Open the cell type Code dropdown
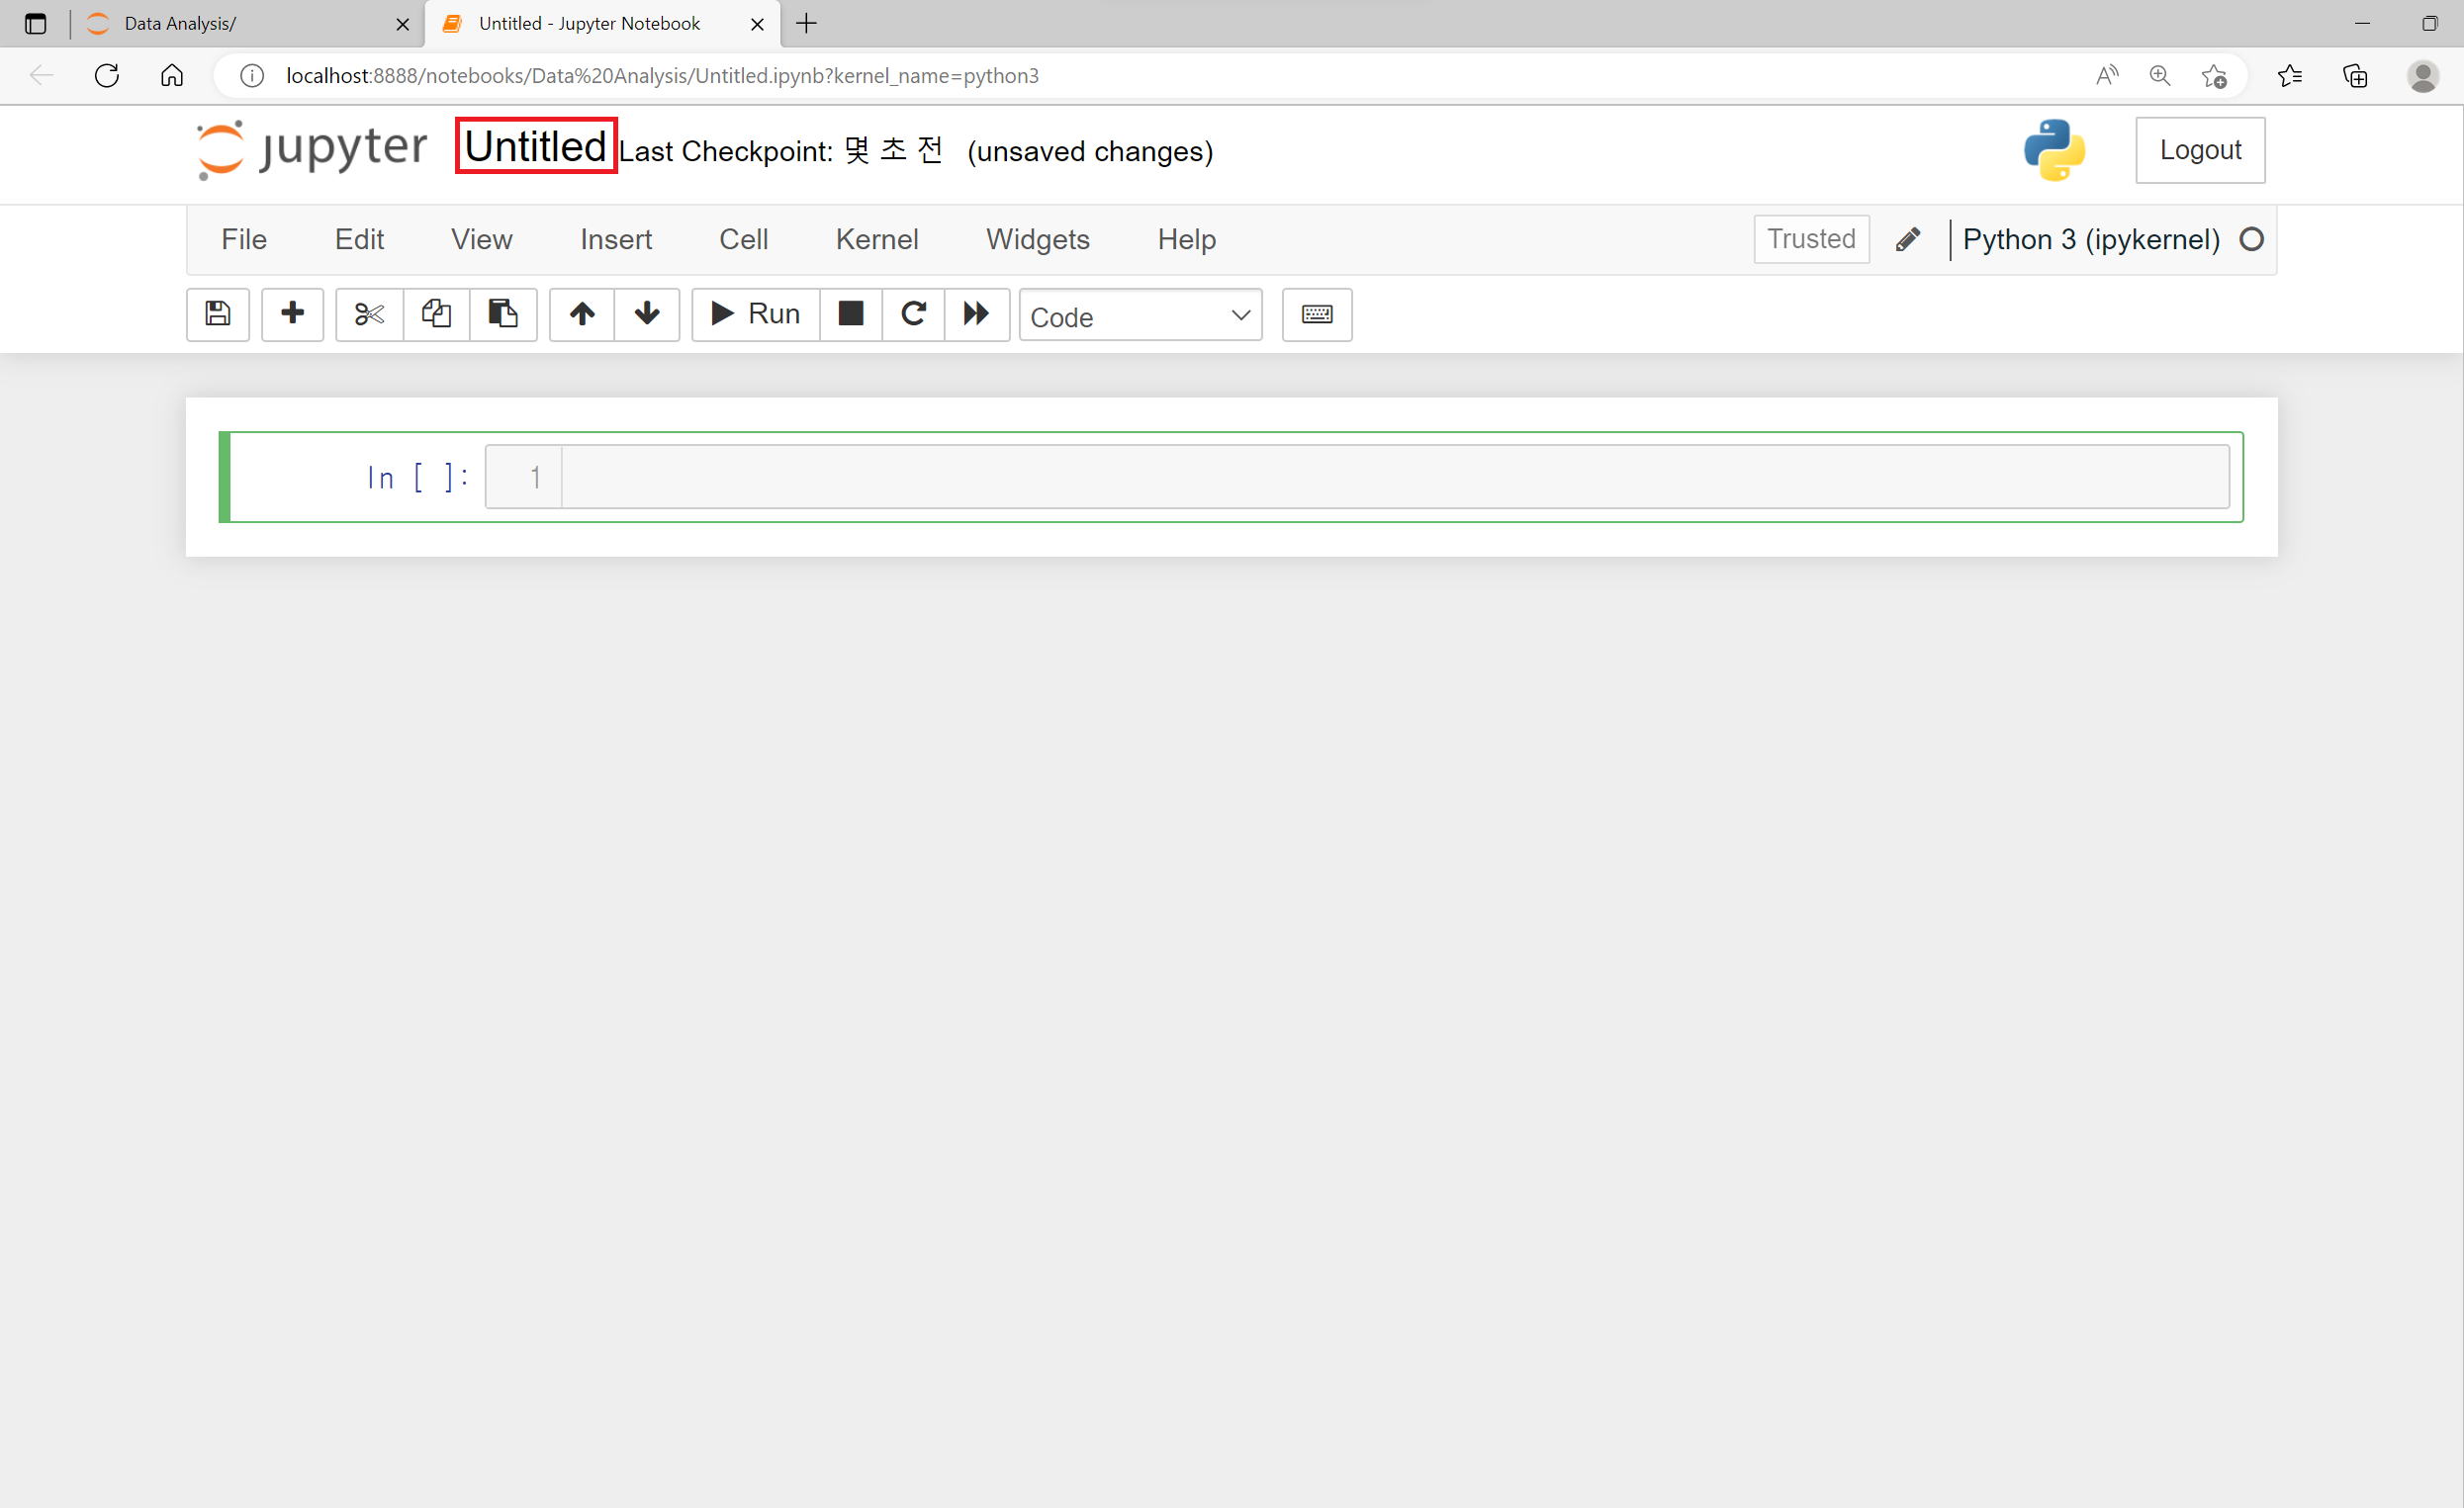 (x=1140, y=316)
